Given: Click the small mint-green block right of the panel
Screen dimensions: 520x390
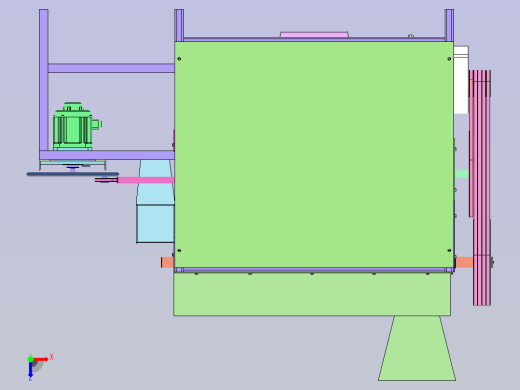Looking at the screenshot, I should pyautogui.click(x=462, y=174).
